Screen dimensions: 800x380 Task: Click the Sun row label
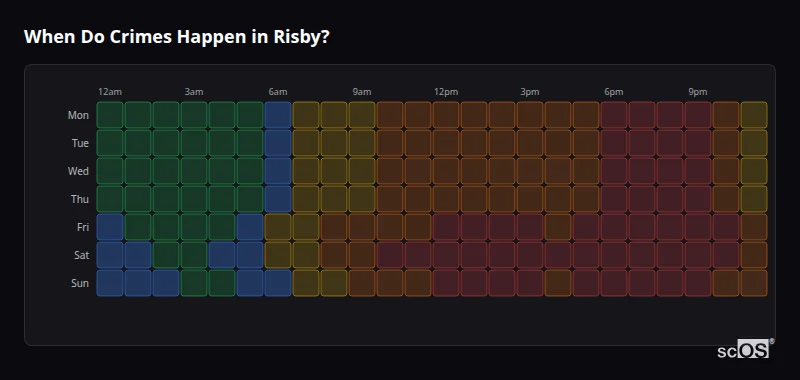(x=80, y=283)
